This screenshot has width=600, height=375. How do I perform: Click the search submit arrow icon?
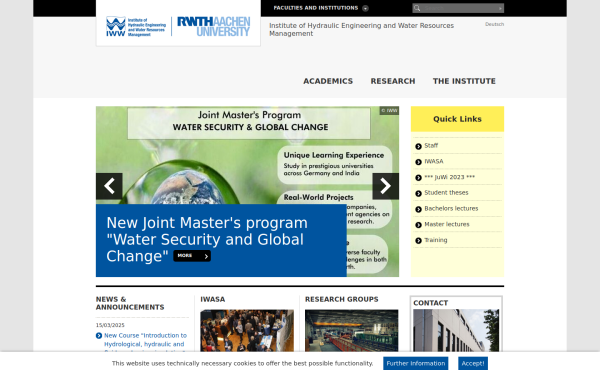coord(500,8)
